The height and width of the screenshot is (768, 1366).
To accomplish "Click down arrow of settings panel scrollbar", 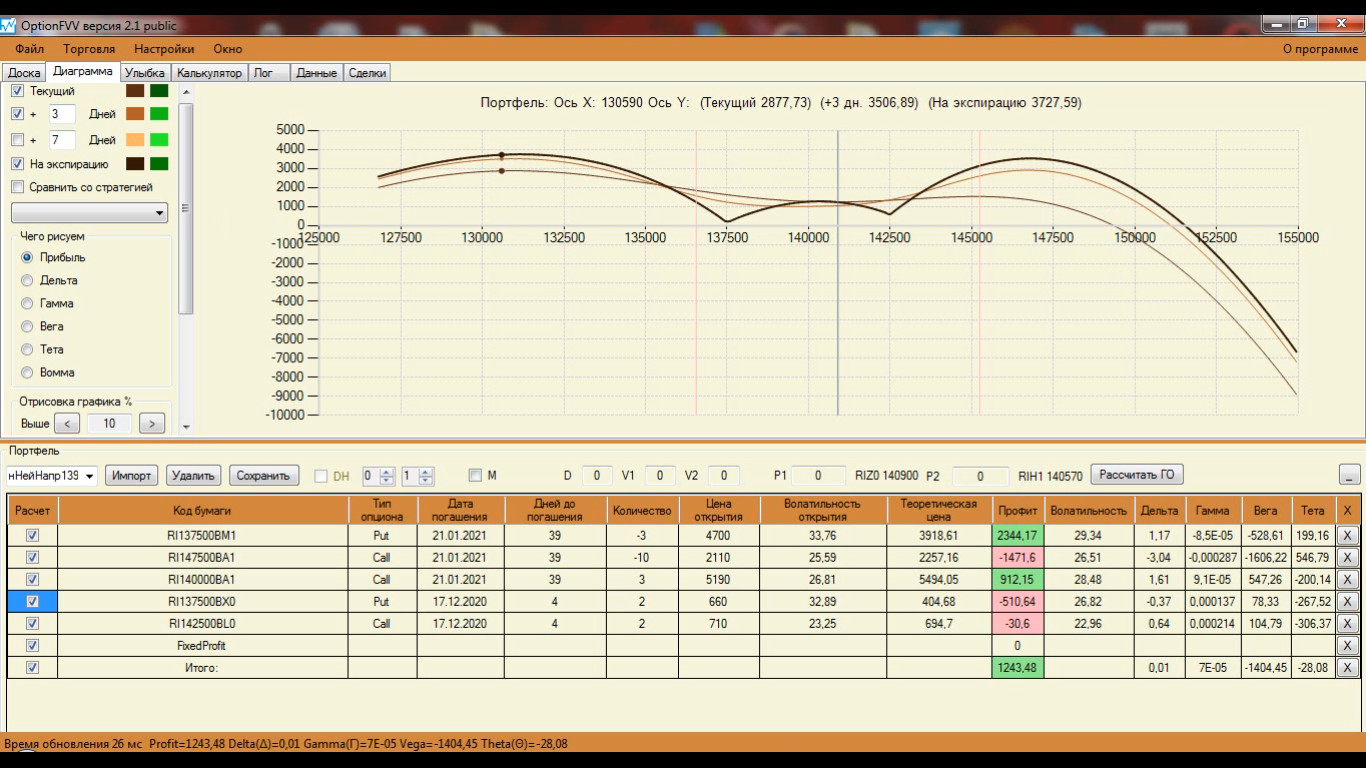I will (x=185, y=427).
